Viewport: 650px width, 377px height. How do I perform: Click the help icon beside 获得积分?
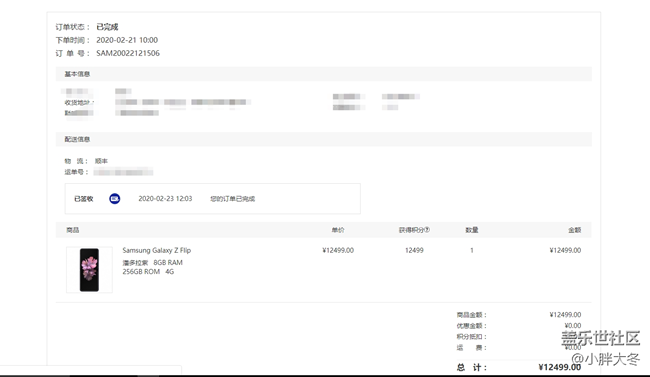click(x=427, y=230)
